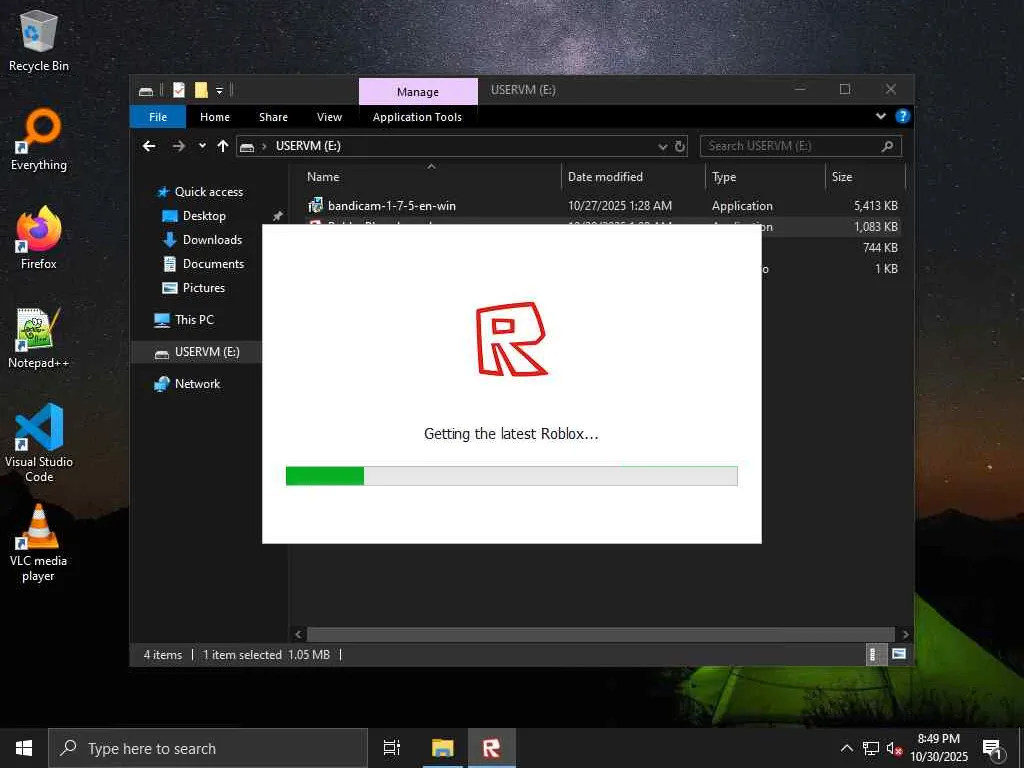Viewport: 1024px width, 768px height.
Task: Switch to Large icons view in status bar
Action: point(899,654)
